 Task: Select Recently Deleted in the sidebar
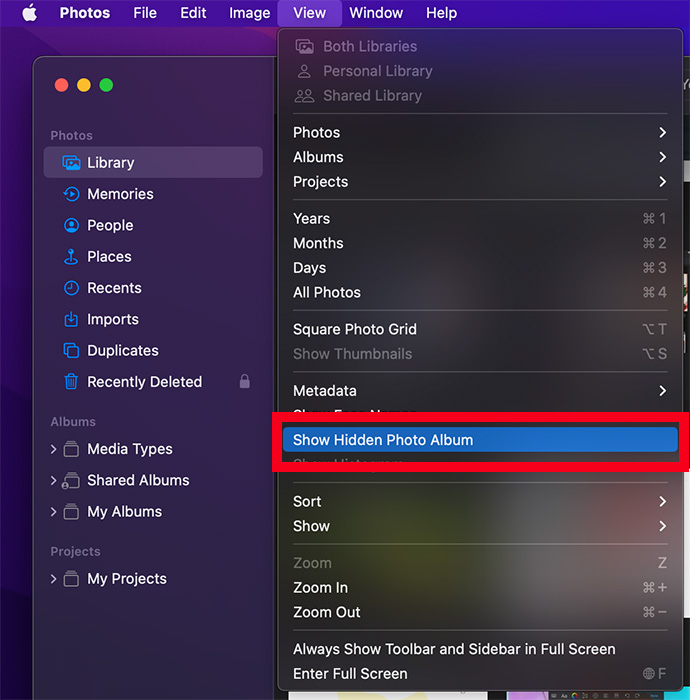(153, 382)
